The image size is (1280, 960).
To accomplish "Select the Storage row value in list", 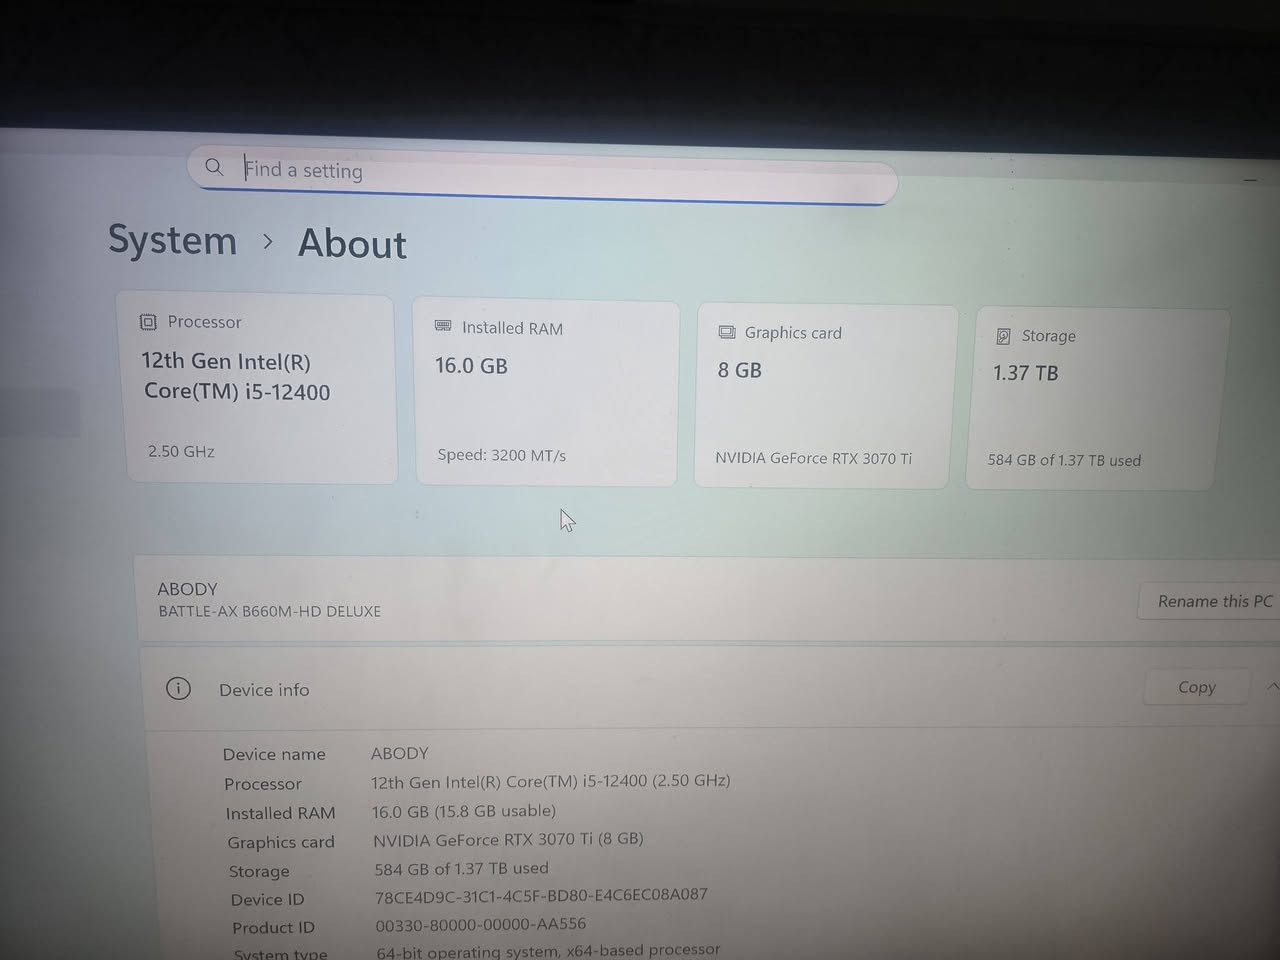I will point(461,868).
